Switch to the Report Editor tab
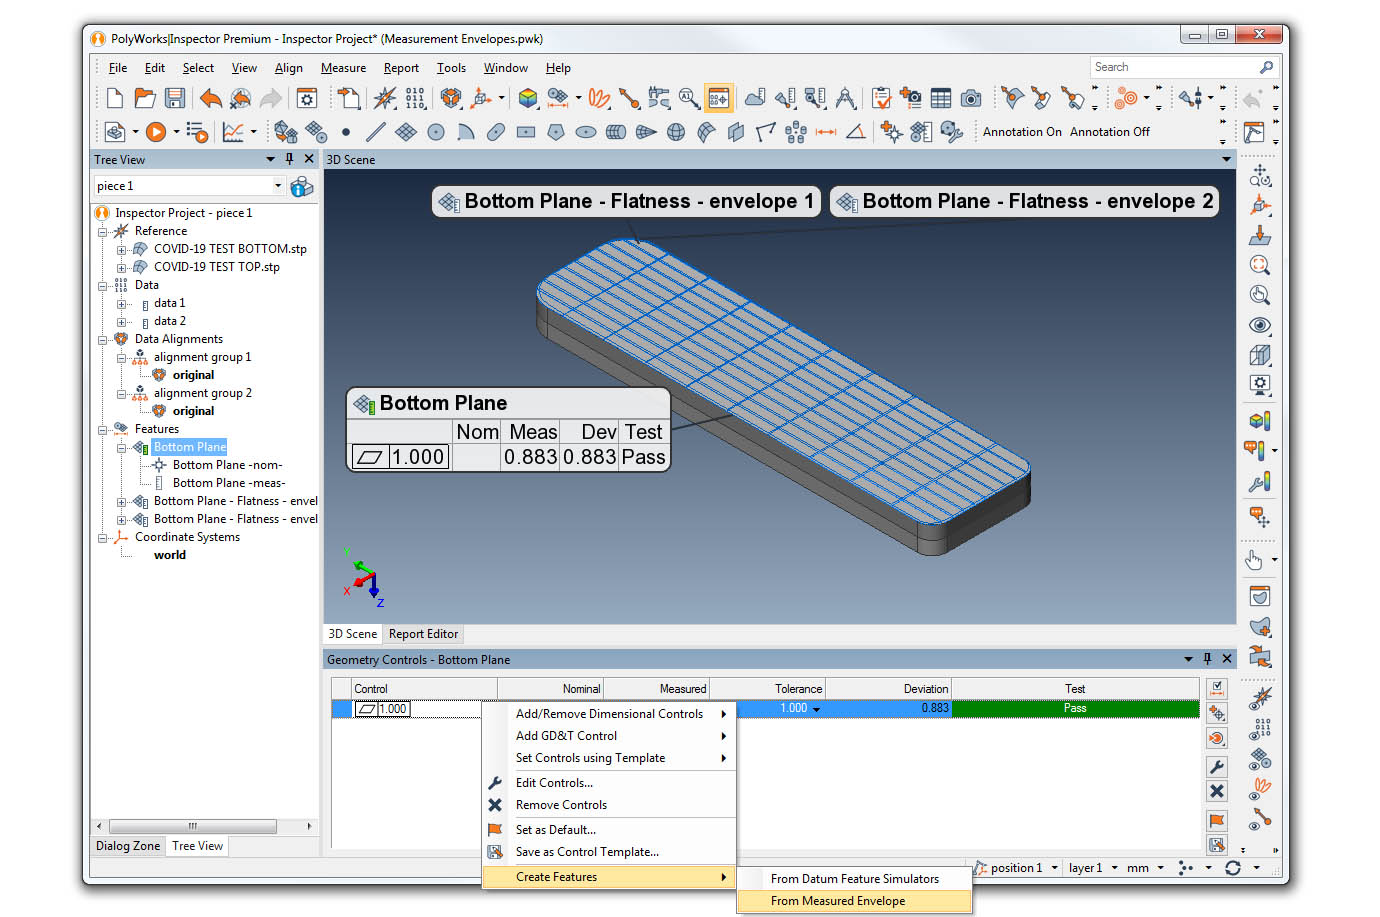 coord(423,634)
